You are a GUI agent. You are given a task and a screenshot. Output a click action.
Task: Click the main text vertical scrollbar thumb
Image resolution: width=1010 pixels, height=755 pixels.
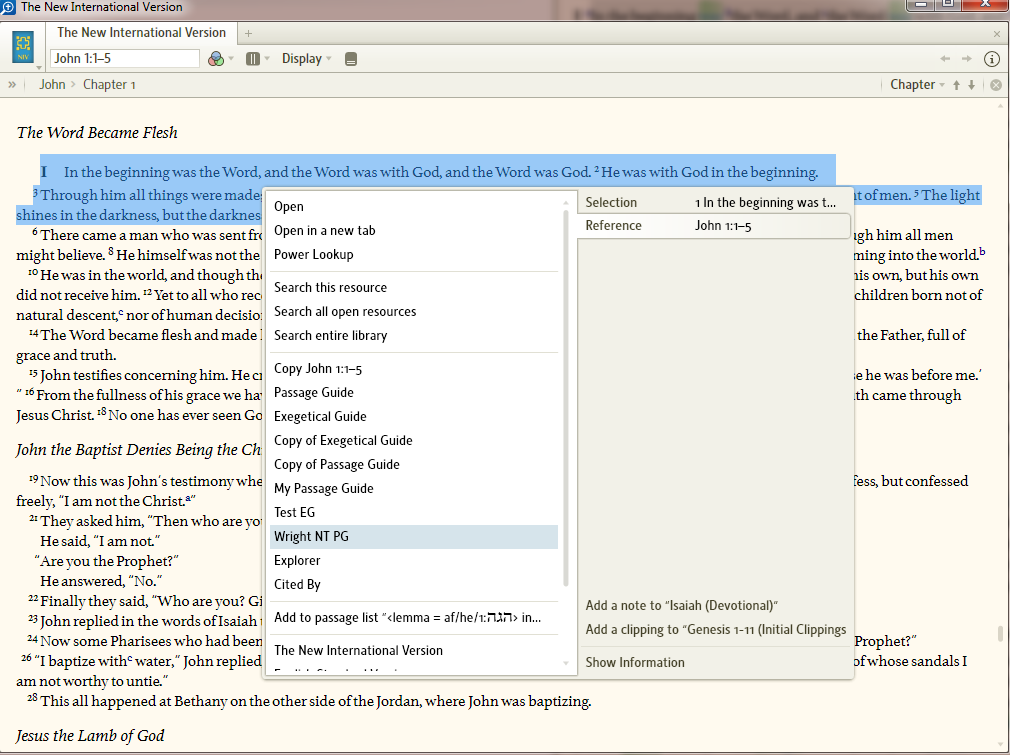(1000, 633)
